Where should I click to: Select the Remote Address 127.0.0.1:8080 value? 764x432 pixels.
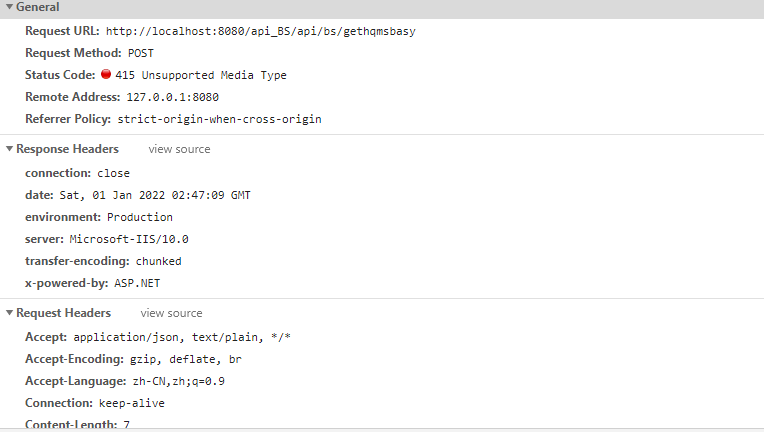pyautogui.click(x=172, y=97)
